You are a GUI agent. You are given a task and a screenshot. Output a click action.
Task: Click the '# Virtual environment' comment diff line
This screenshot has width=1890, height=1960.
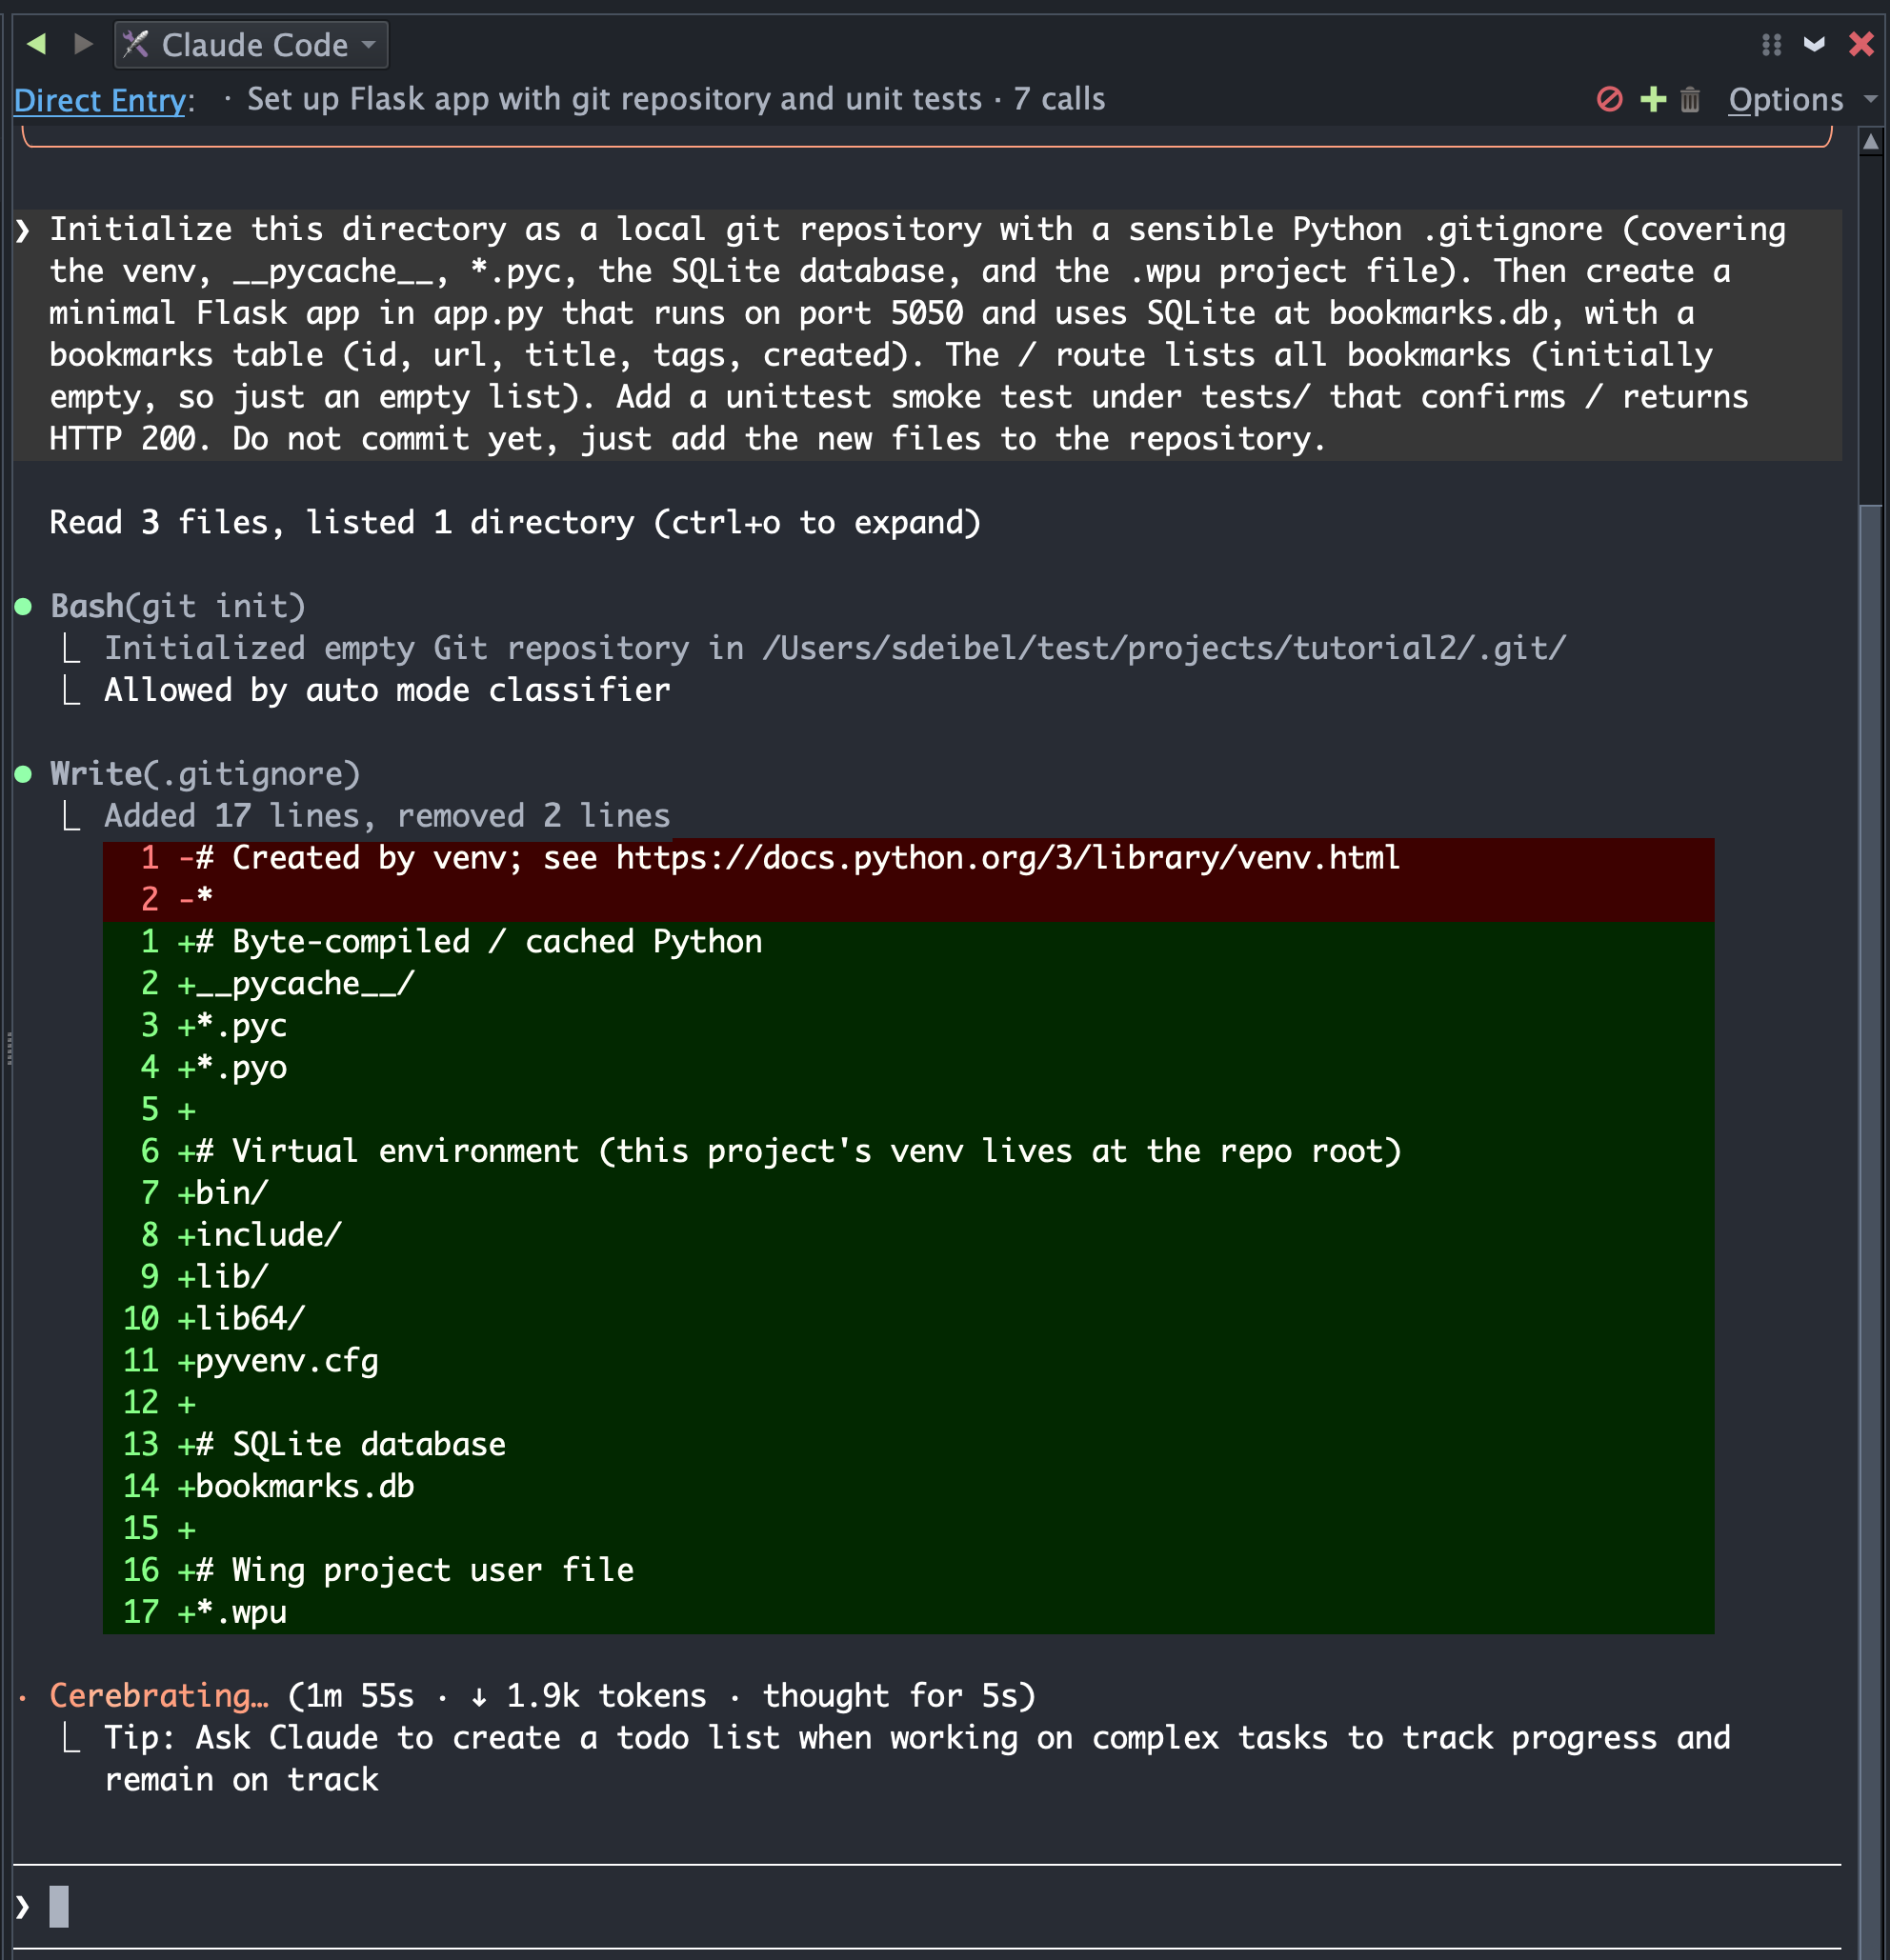[908, 1151]
